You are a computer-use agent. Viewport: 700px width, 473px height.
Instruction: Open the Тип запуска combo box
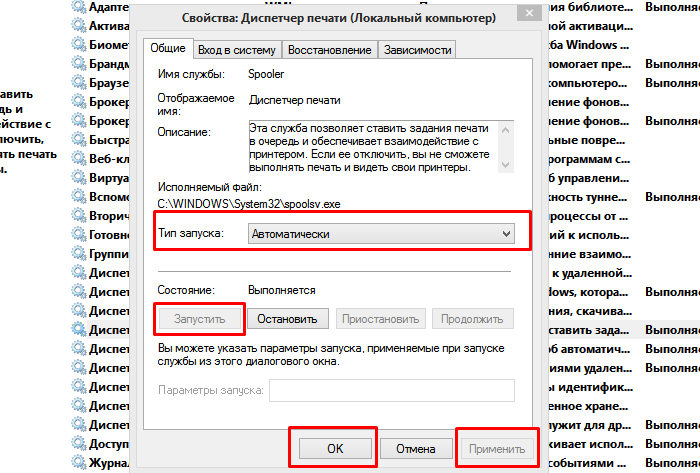381,234
